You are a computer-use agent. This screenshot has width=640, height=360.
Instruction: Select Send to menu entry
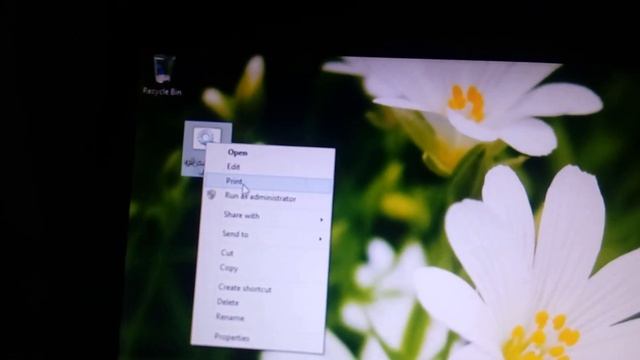pos(235,234)
